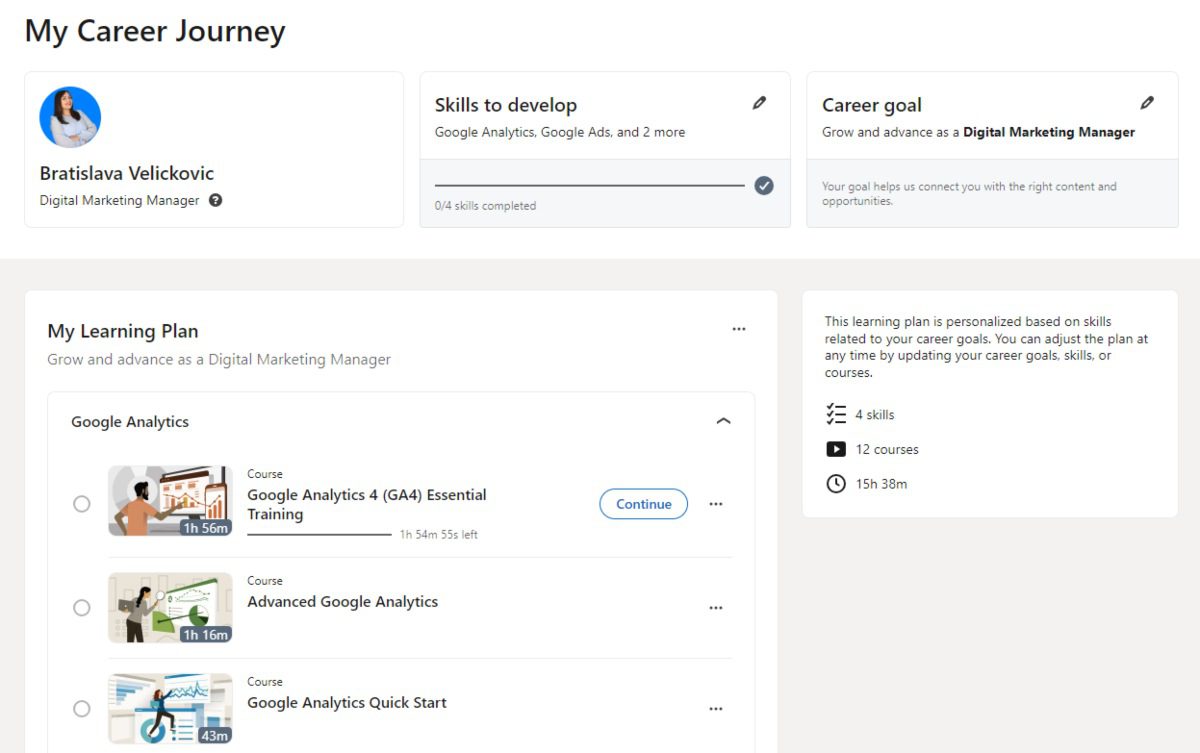Image resolution: width=1200 pixels, height=753 pixels.
Task: Mark Advanced Google Analytics course complete
Action: 82,607
